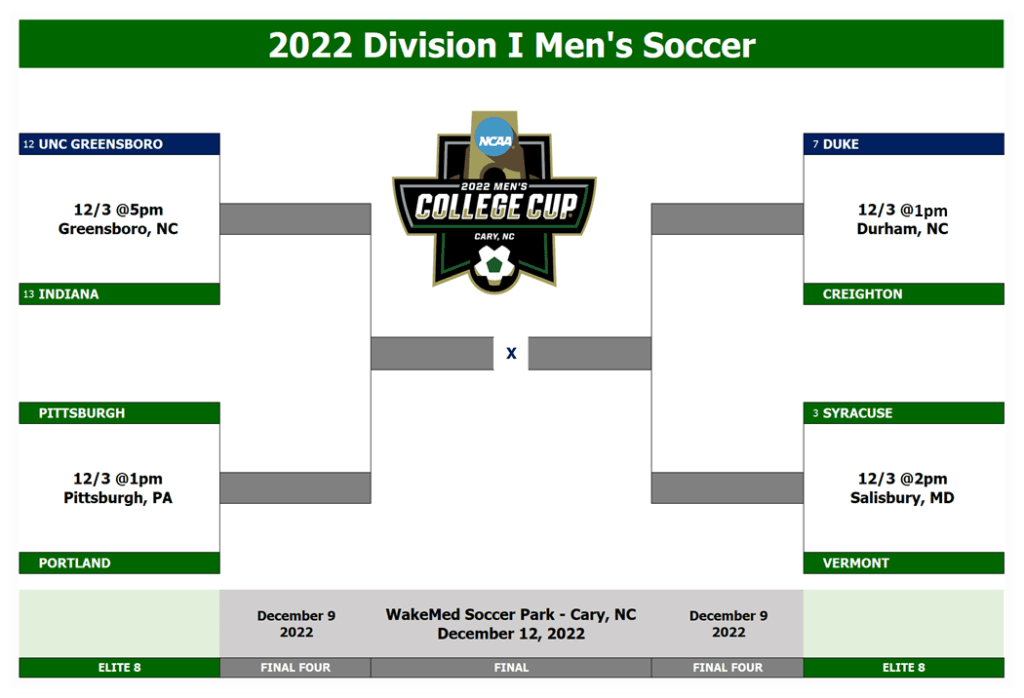Click the 2022 Men's College Cup logo

coord(494,202)
